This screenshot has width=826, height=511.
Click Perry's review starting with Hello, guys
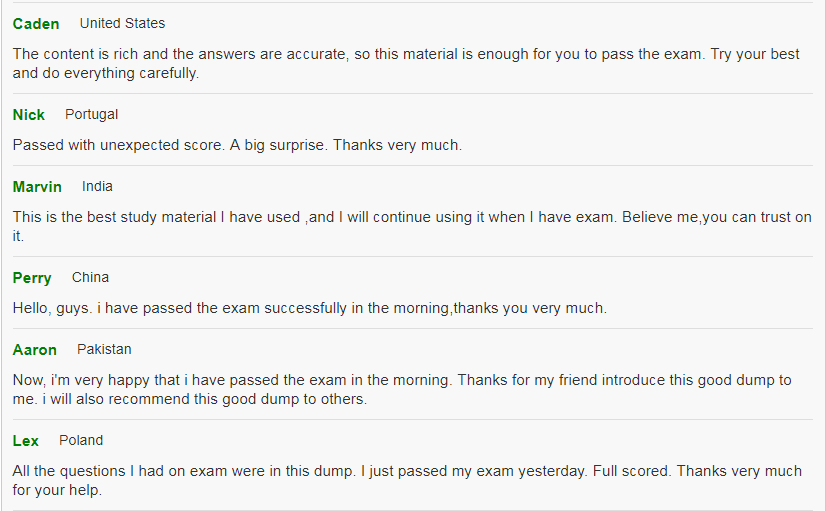[310, 308]
